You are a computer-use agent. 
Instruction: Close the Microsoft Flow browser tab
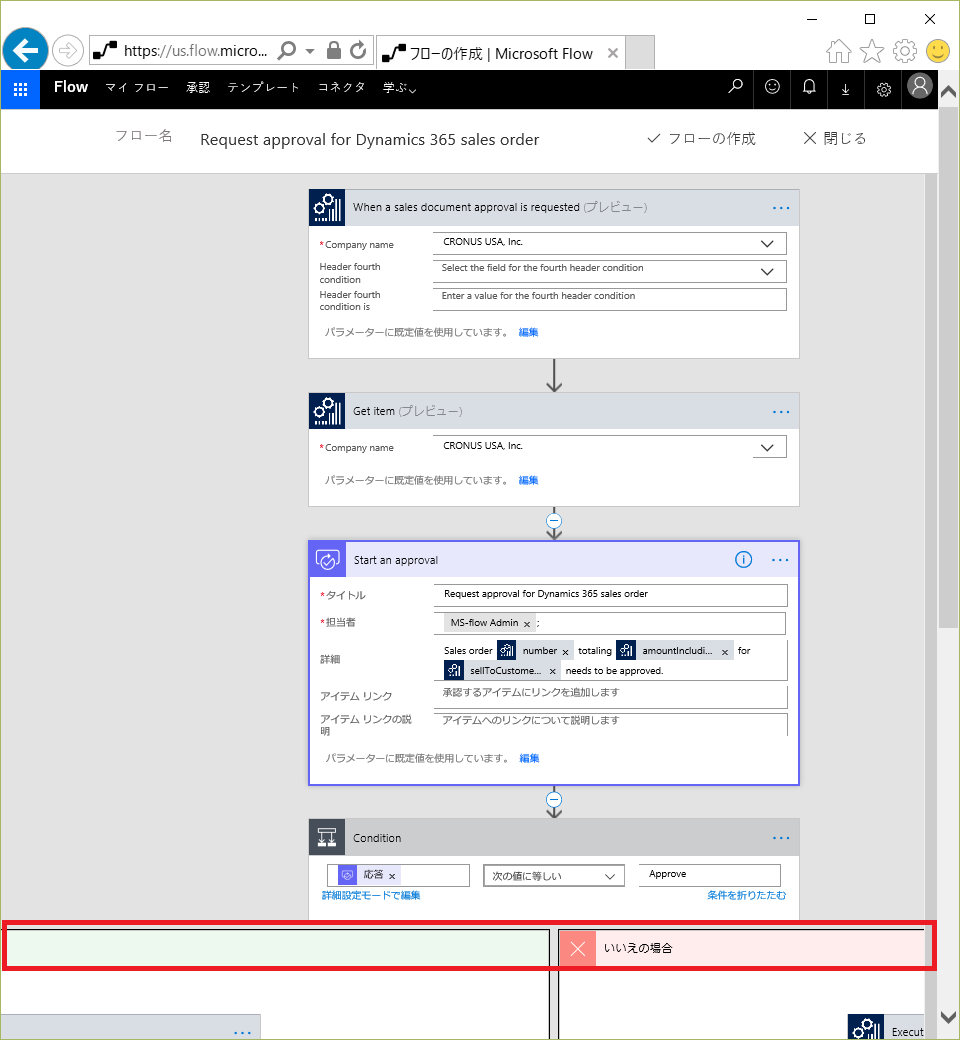[613, 53]
